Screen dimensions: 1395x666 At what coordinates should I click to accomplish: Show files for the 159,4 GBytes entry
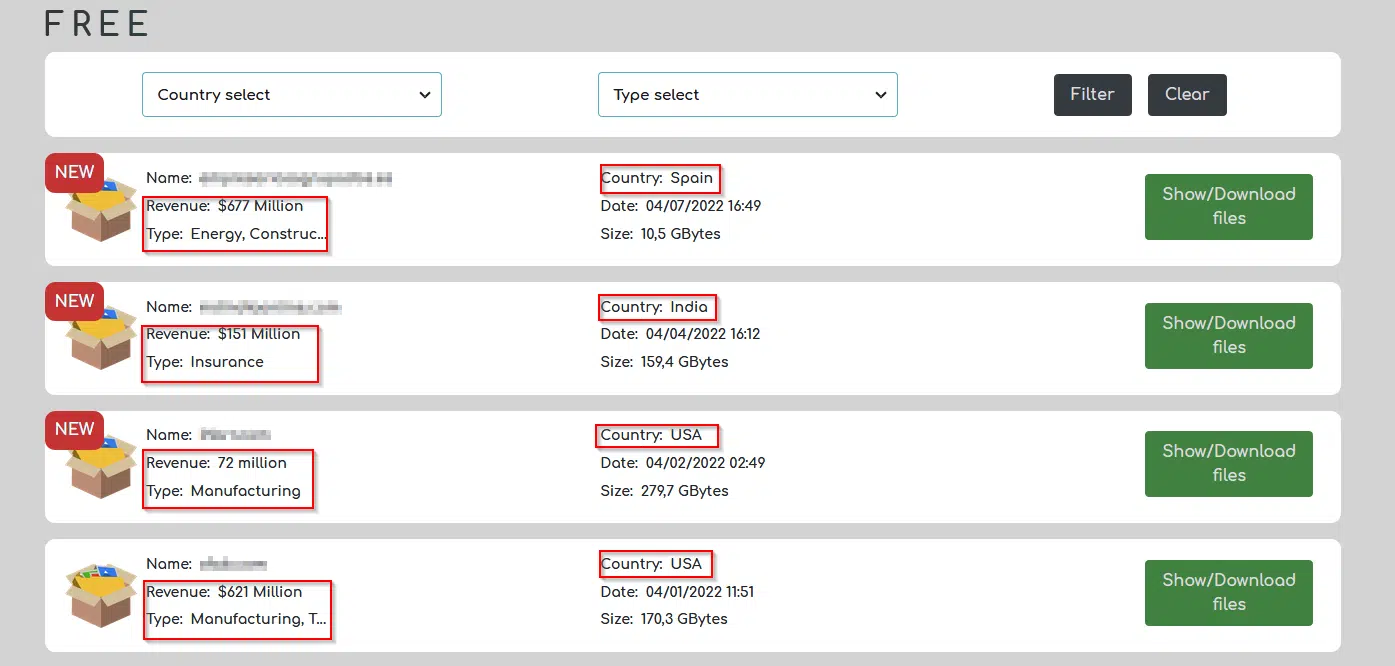pyautogui.click(x=1228, y=336)
